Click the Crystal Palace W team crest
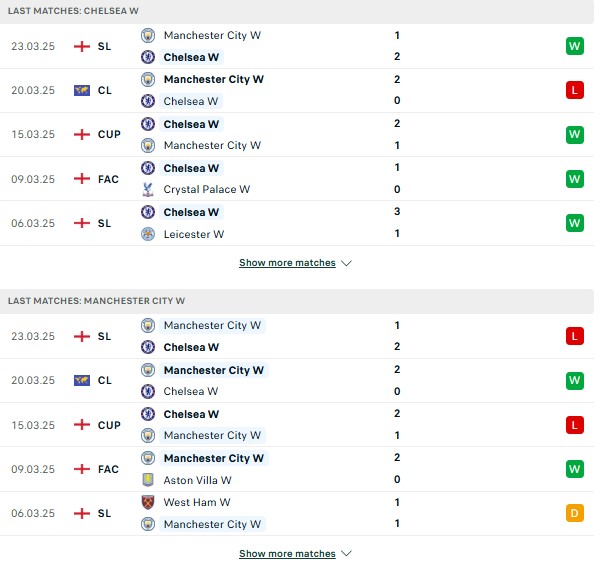The width and height of the screenshot is (598, 573). click(148, 190)
